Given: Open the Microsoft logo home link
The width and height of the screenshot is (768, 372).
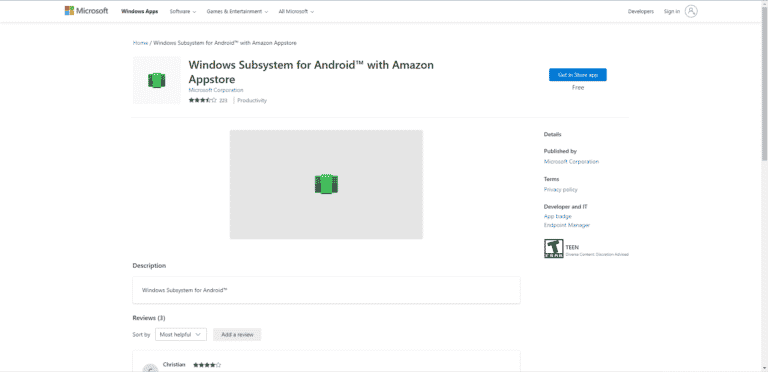Looking at the screenshot, I should click(x=86, y=11).
